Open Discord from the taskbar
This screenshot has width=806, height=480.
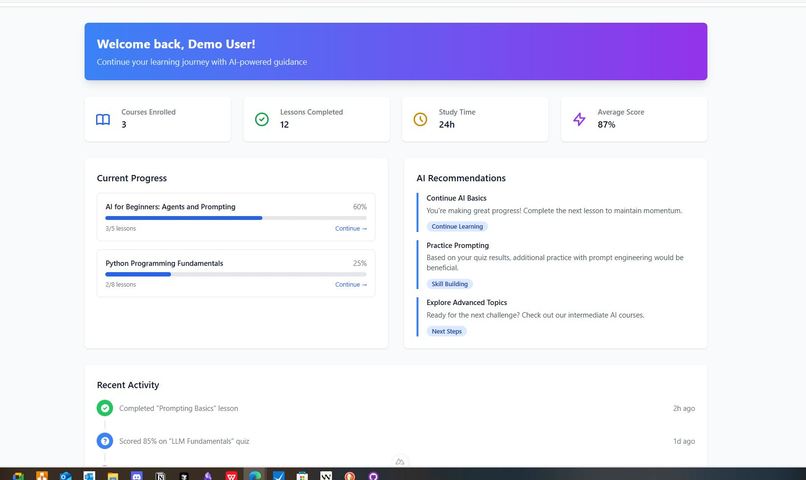tap(137, 475)
